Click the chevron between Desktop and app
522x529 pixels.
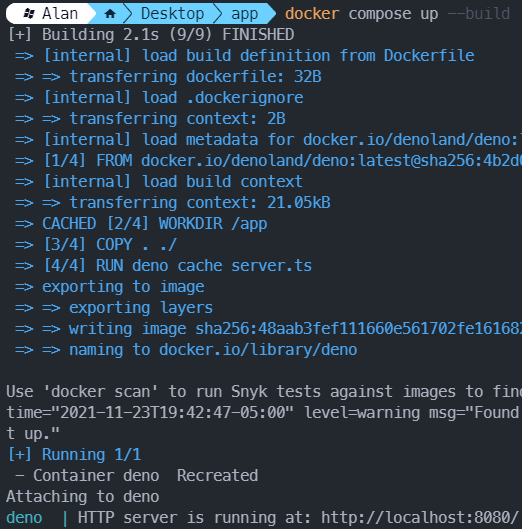pyautogui.click(x=218, y=14)
